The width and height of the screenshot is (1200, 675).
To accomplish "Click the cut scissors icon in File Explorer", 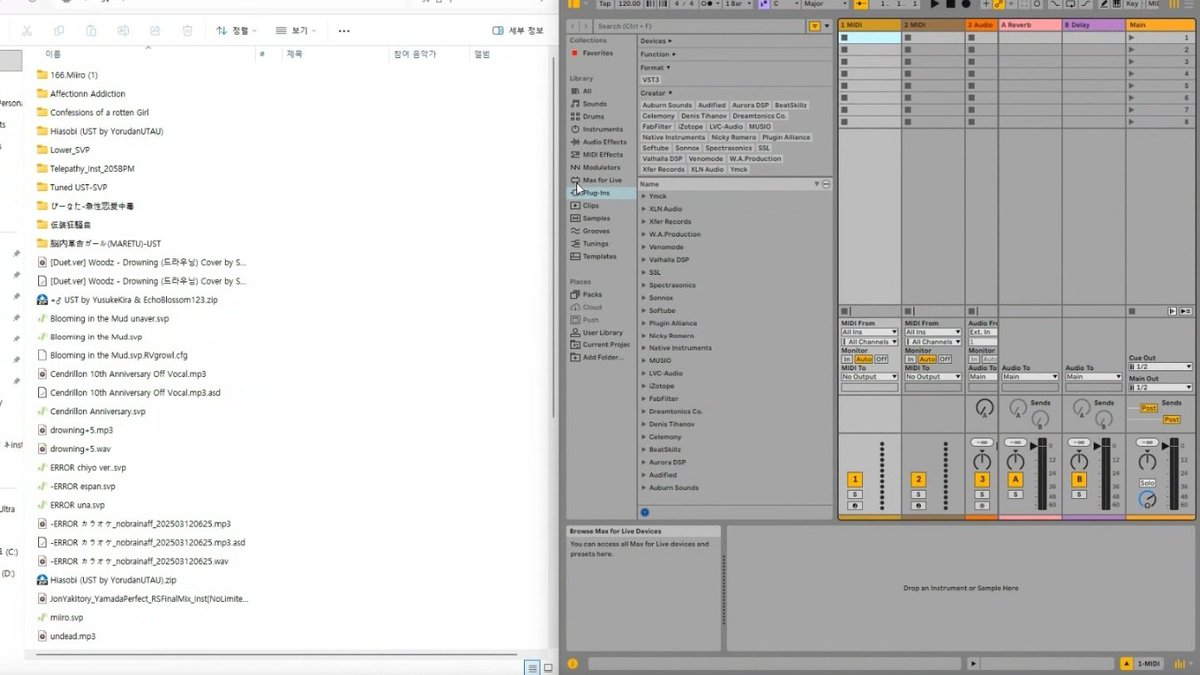I will click(x=27, y=31).
